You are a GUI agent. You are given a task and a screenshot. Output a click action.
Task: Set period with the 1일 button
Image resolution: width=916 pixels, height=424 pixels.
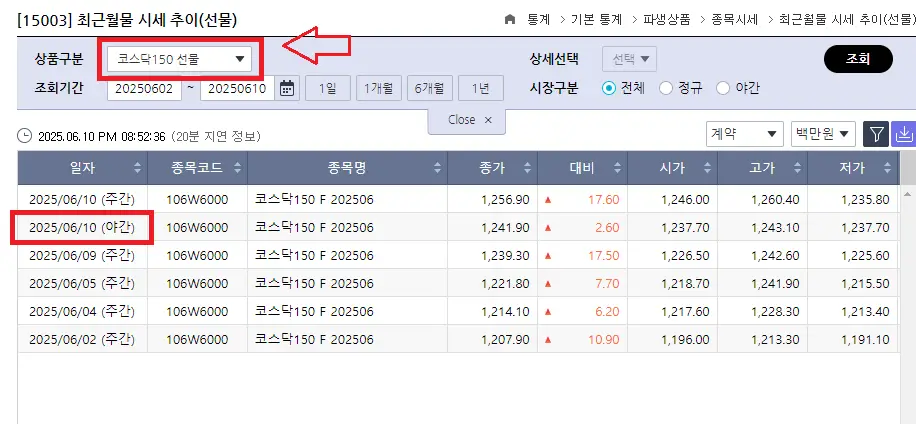click(x=328, y=88)
